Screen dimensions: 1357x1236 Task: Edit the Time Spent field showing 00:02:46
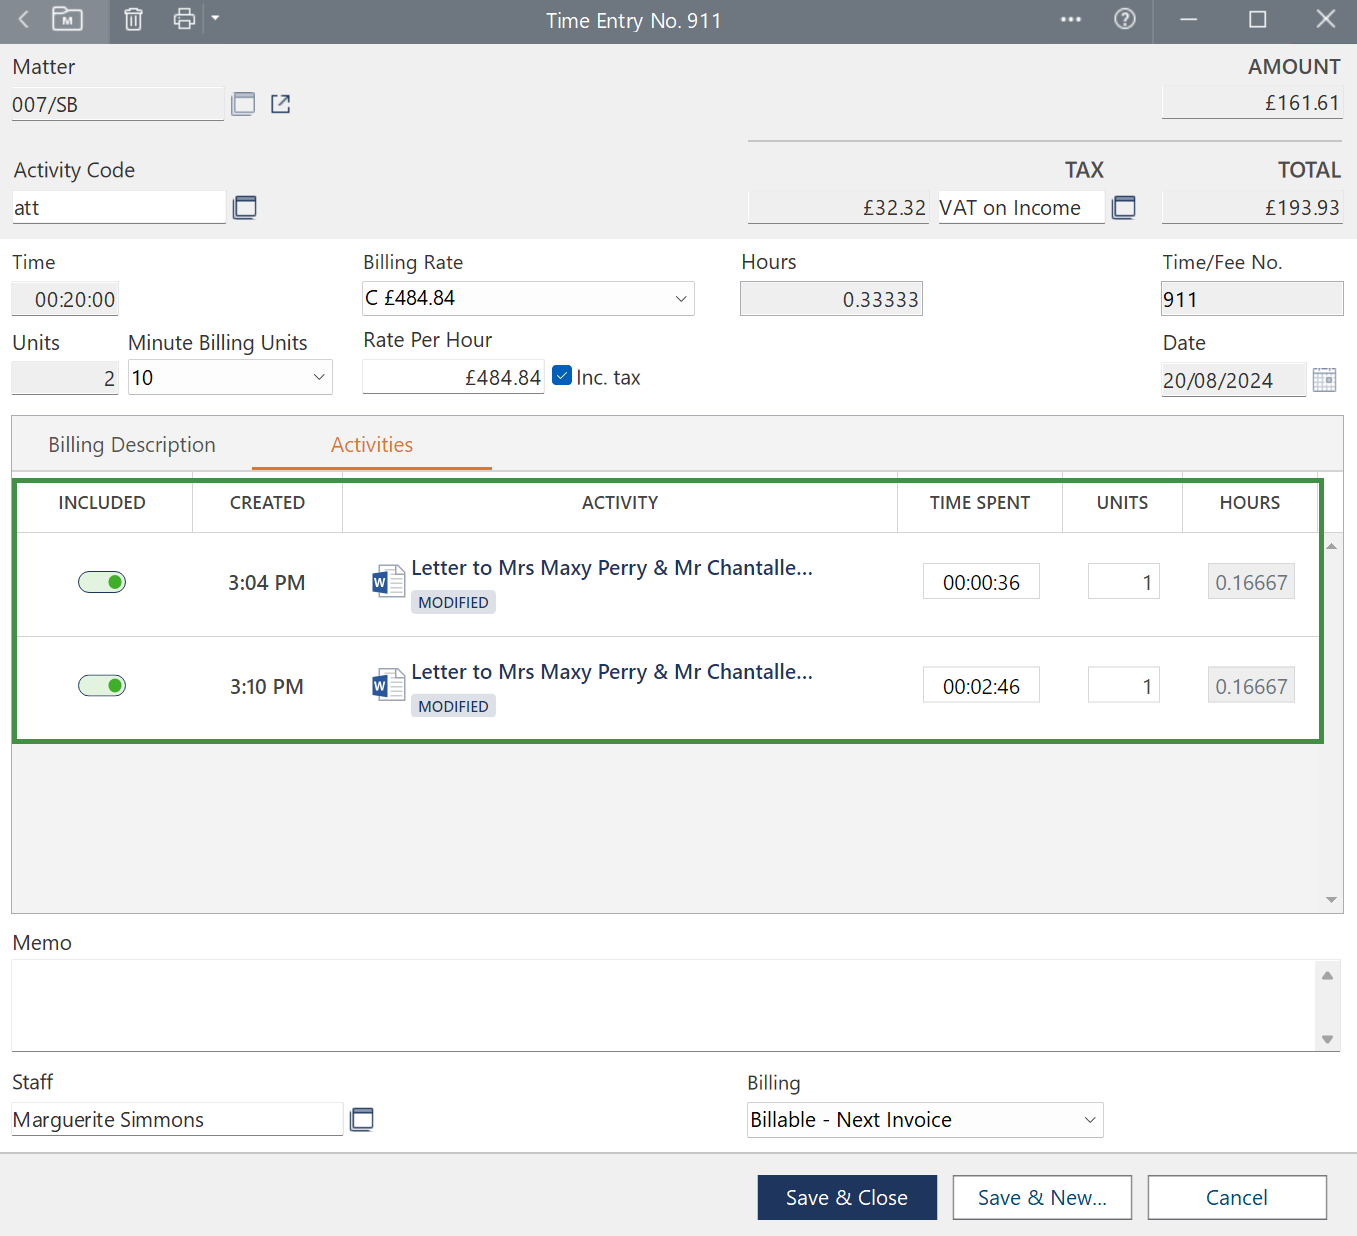(x=981, y=685)
